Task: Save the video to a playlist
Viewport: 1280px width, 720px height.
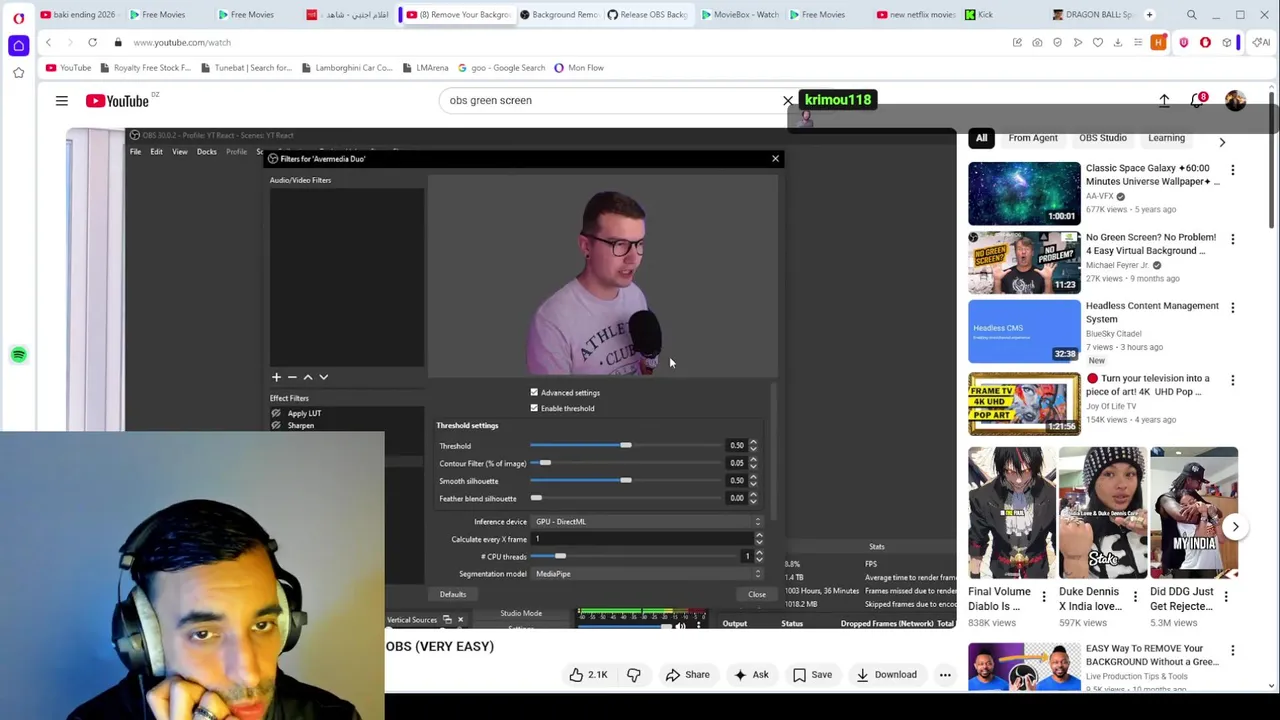Action: (x=812, y=675)
